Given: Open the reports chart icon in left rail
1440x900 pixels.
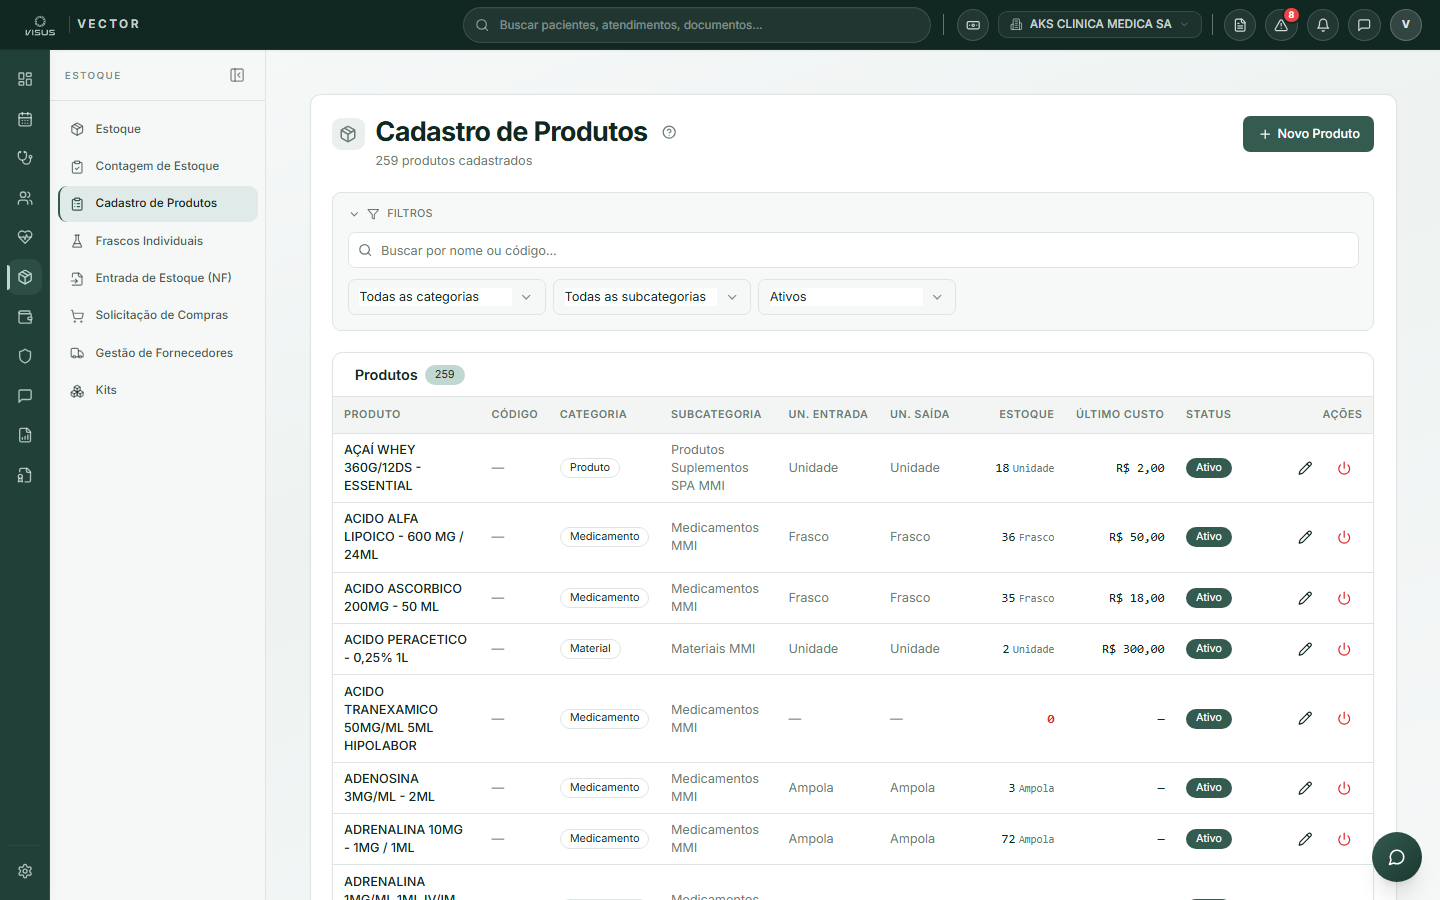Looking at the screenshot, I should tap(25, 435).
